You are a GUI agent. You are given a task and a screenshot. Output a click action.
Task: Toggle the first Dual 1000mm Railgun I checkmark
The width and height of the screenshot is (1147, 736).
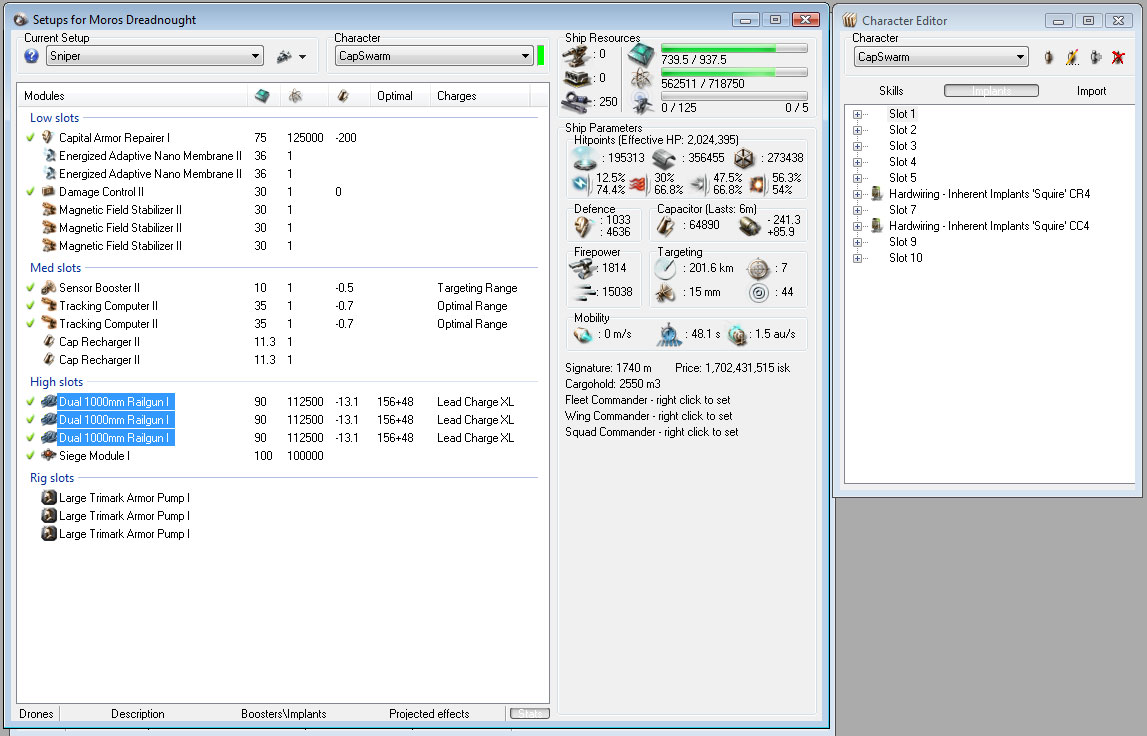pos(30,402)
